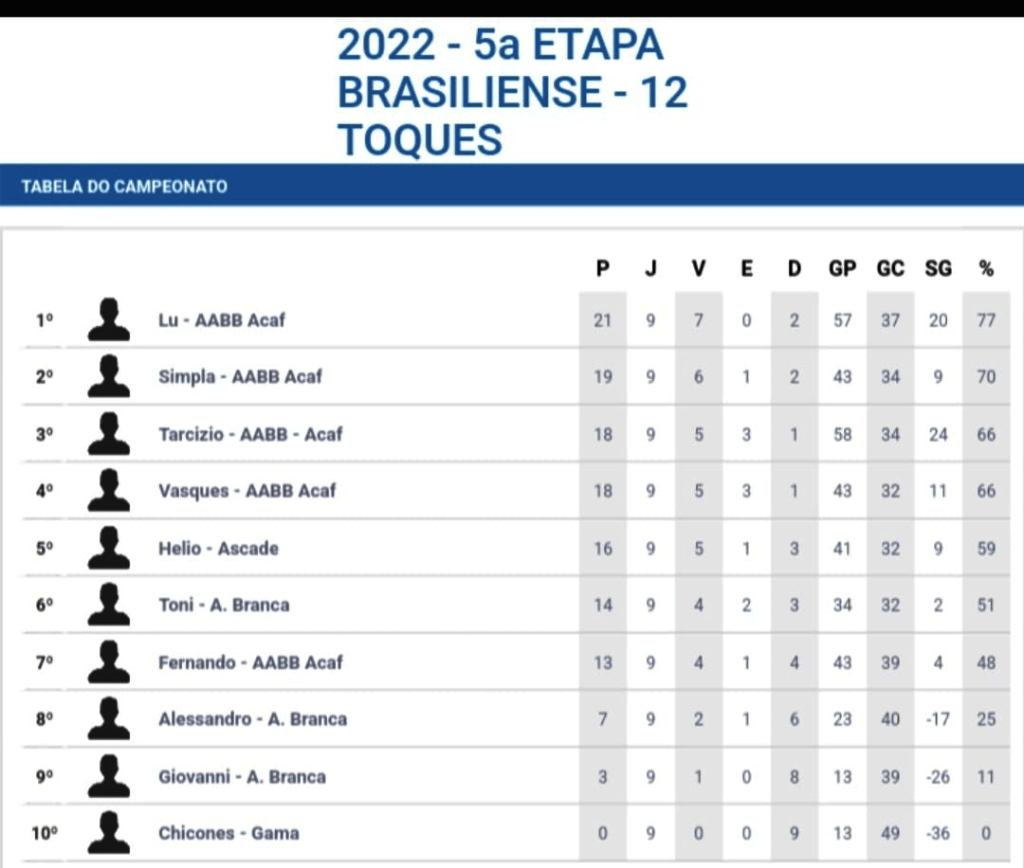Select the avatar beside Tarcizio
The image size is (1024, 868).
(x=108, y=434)
